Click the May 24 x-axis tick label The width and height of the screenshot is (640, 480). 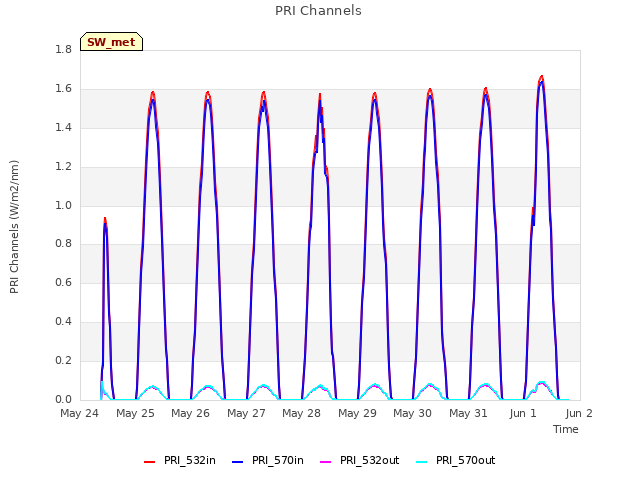point(80,413)
